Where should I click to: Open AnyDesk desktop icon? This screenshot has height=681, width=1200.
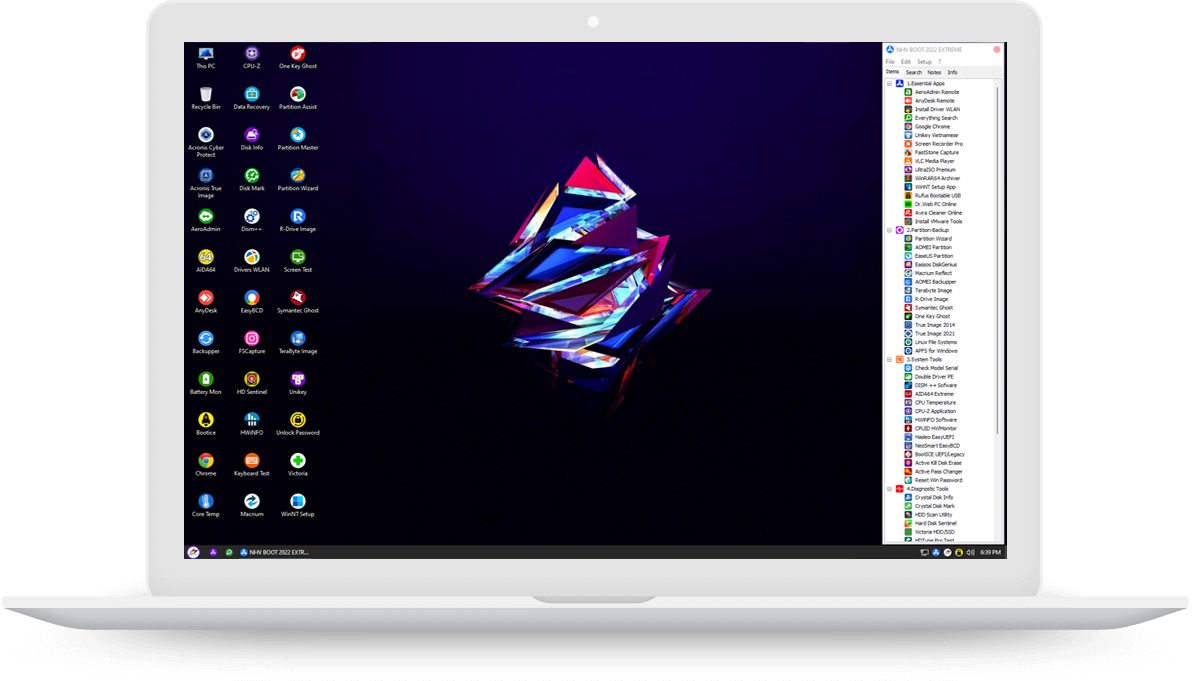205,301
